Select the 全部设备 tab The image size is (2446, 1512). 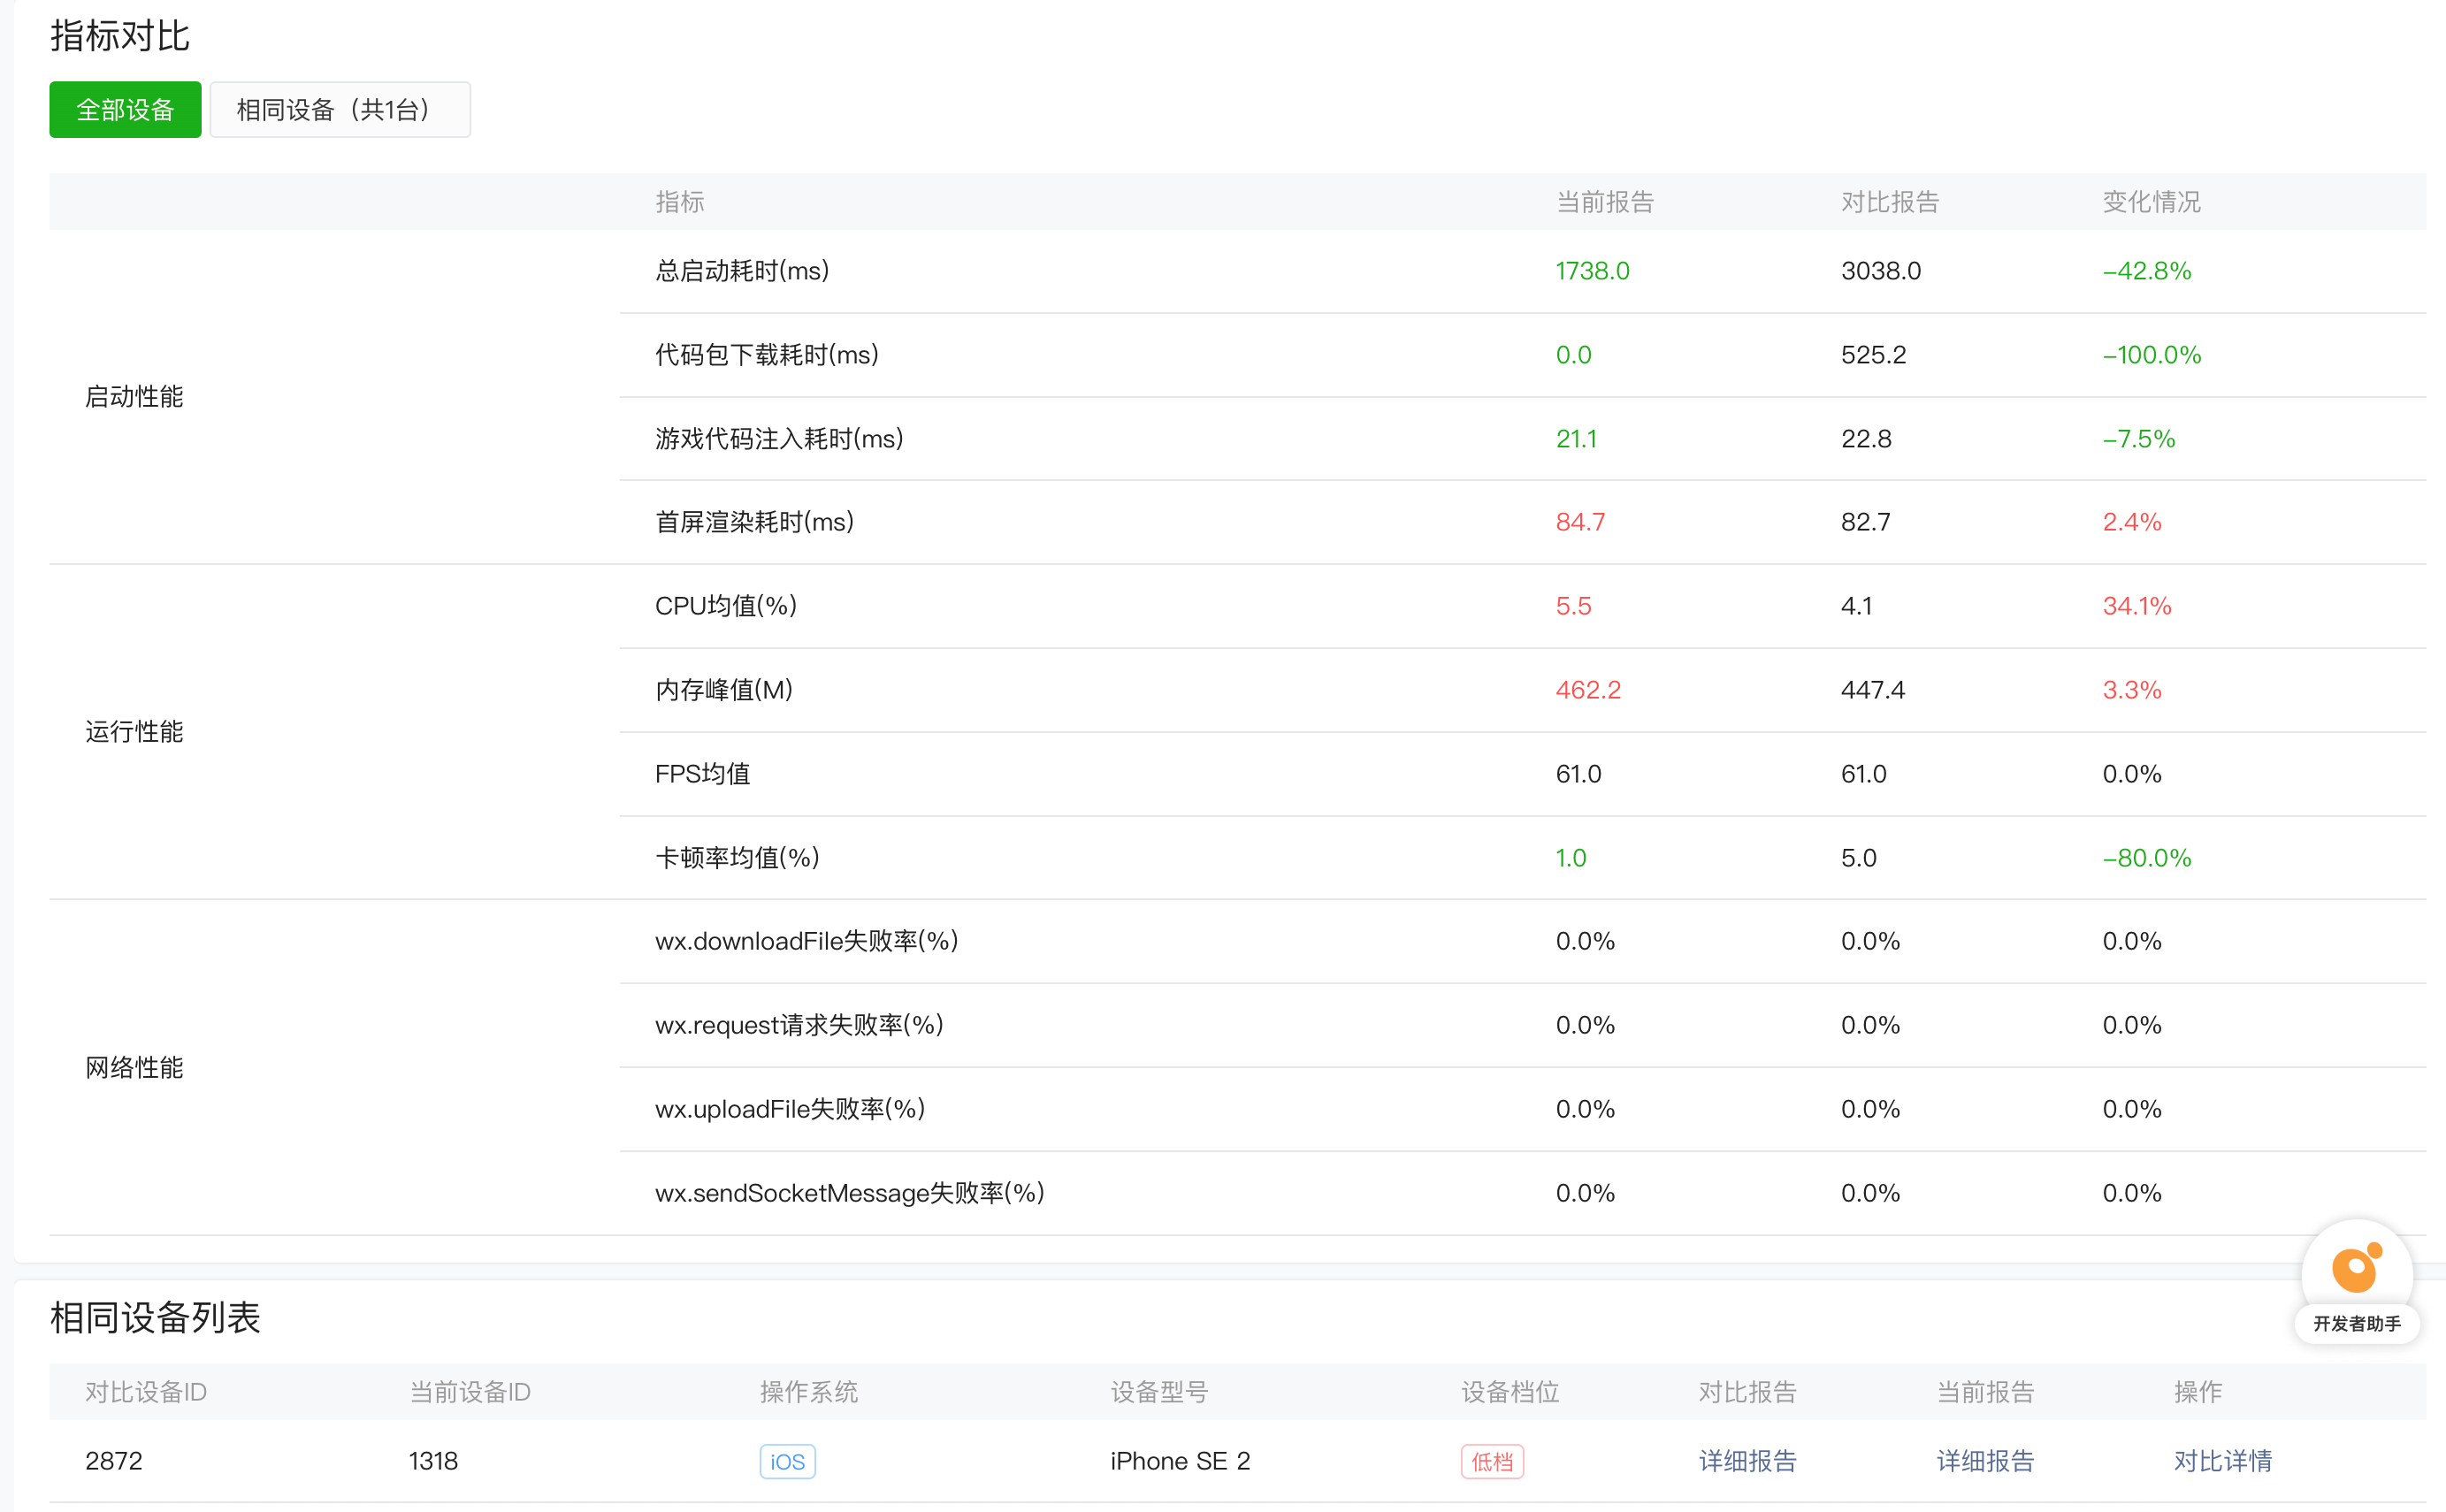point(125,110)
